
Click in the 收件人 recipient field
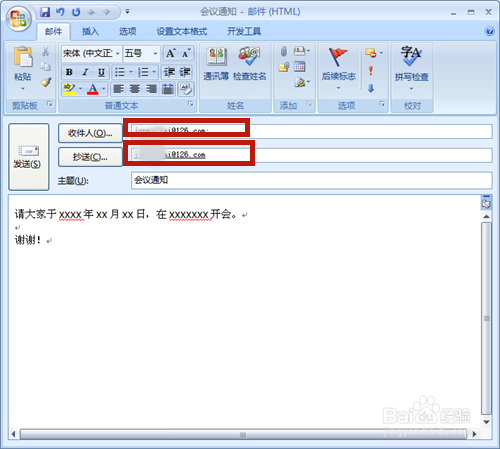click(311, 131)
